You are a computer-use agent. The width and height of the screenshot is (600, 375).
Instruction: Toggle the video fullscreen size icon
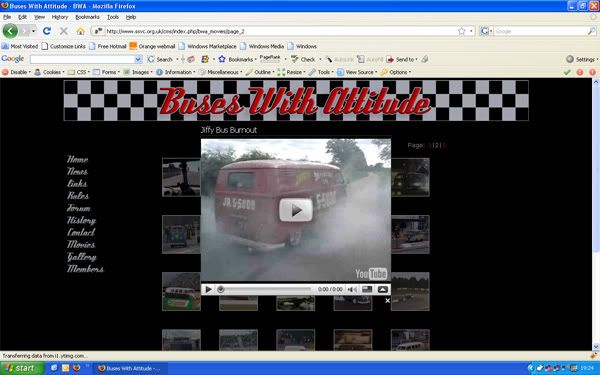[x=367, y=289]
